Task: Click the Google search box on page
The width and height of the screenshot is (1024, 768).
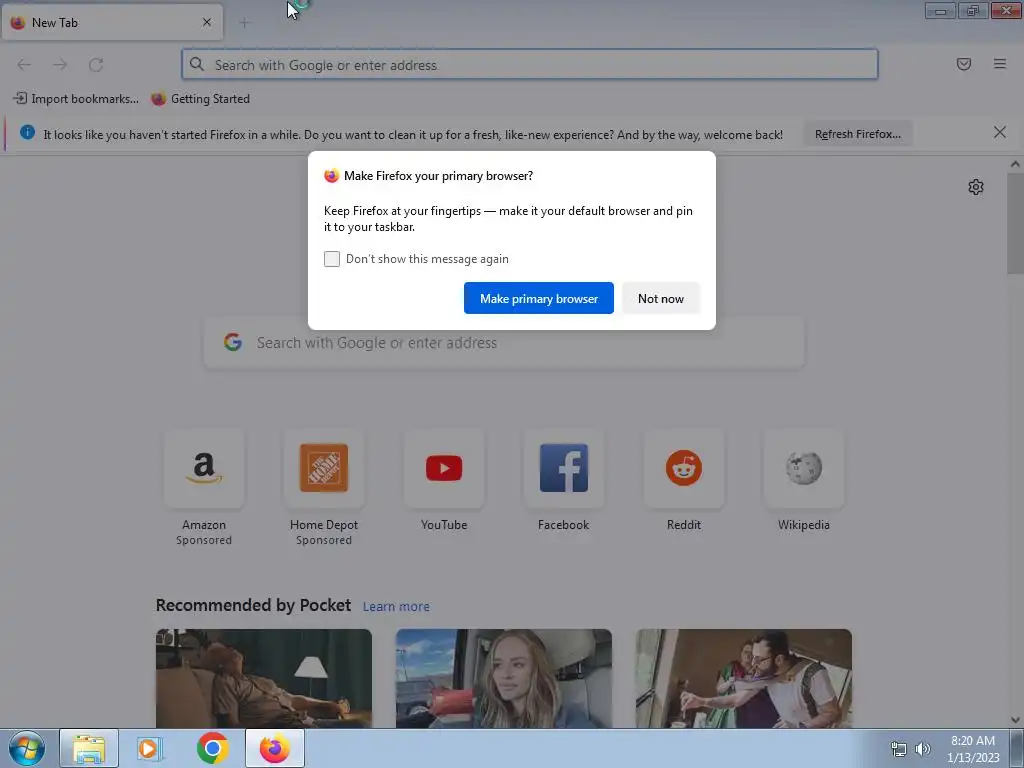Action: coord(504,343)
